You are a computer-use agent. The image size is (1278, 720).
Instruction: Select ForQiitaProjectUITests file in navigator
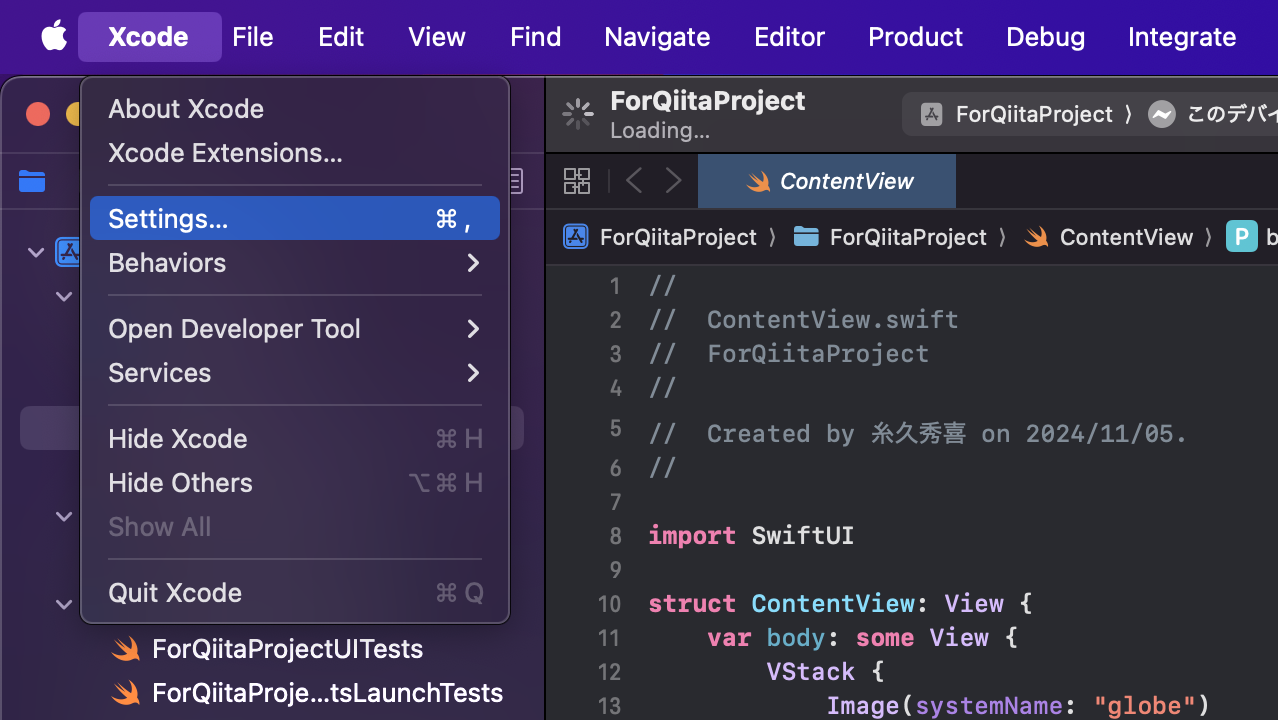287,649
